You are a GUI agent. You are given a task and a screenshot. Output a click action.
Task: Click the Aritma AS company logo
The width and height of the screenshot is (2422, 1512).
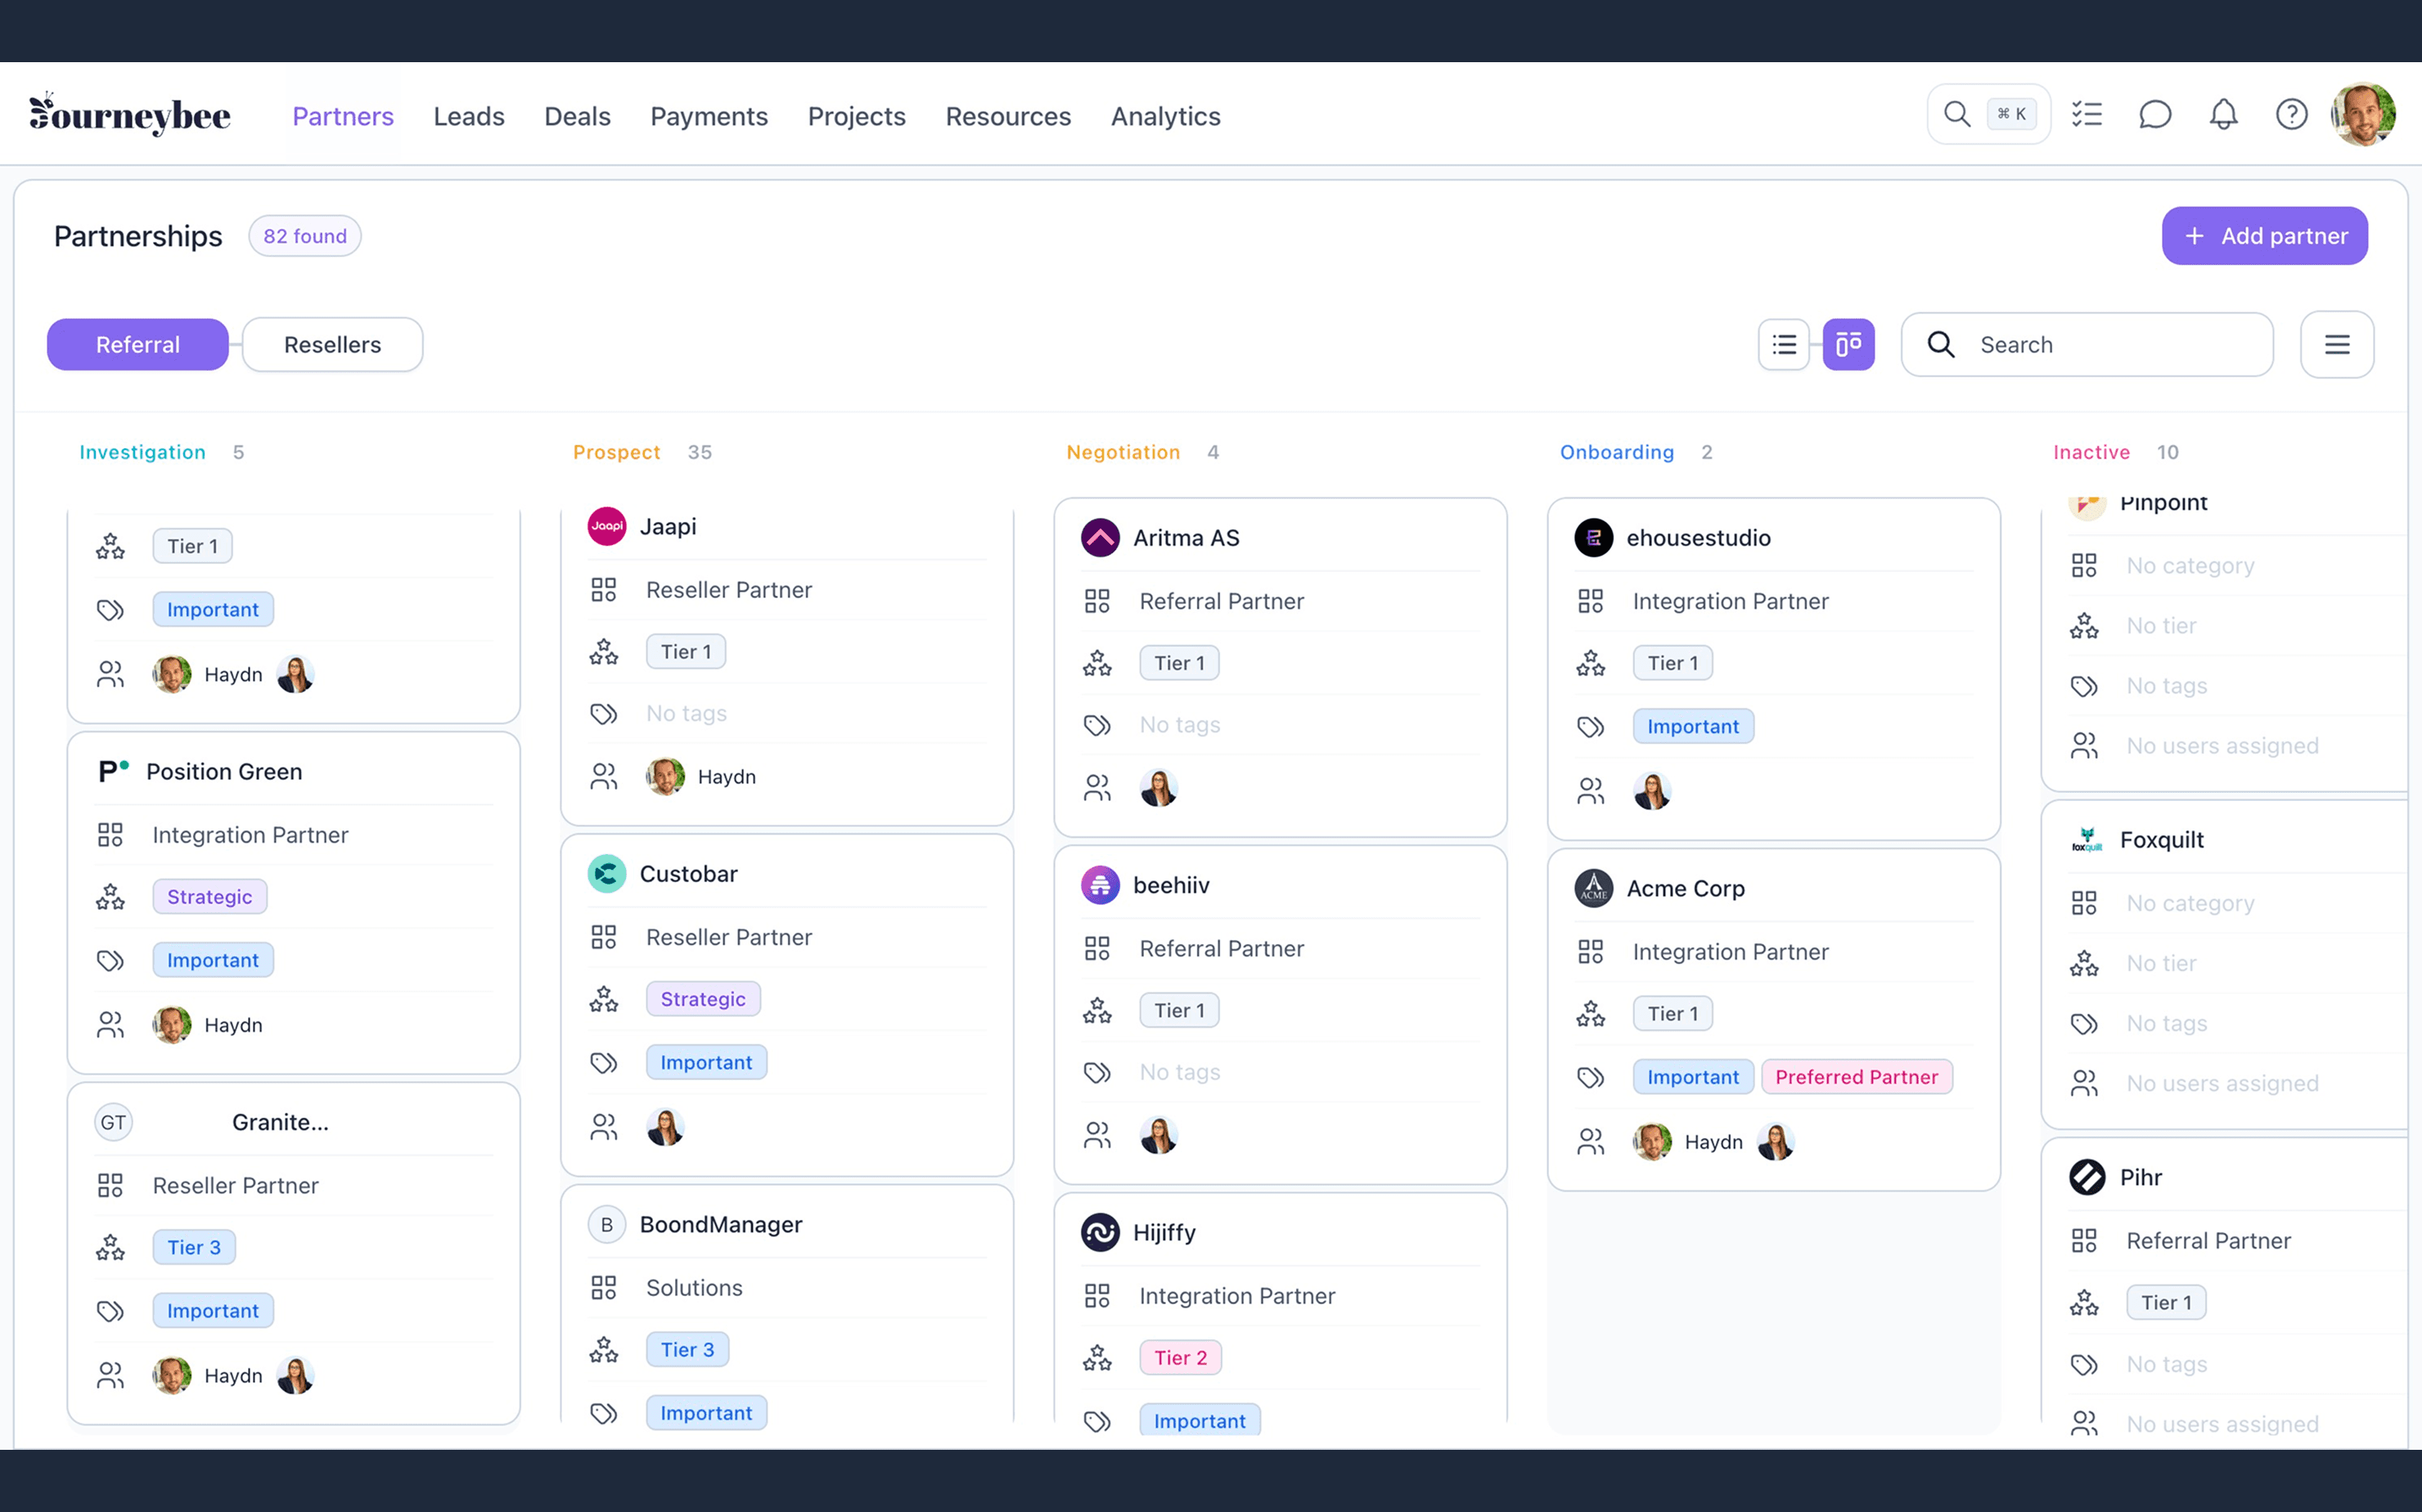pos(1100,538)
